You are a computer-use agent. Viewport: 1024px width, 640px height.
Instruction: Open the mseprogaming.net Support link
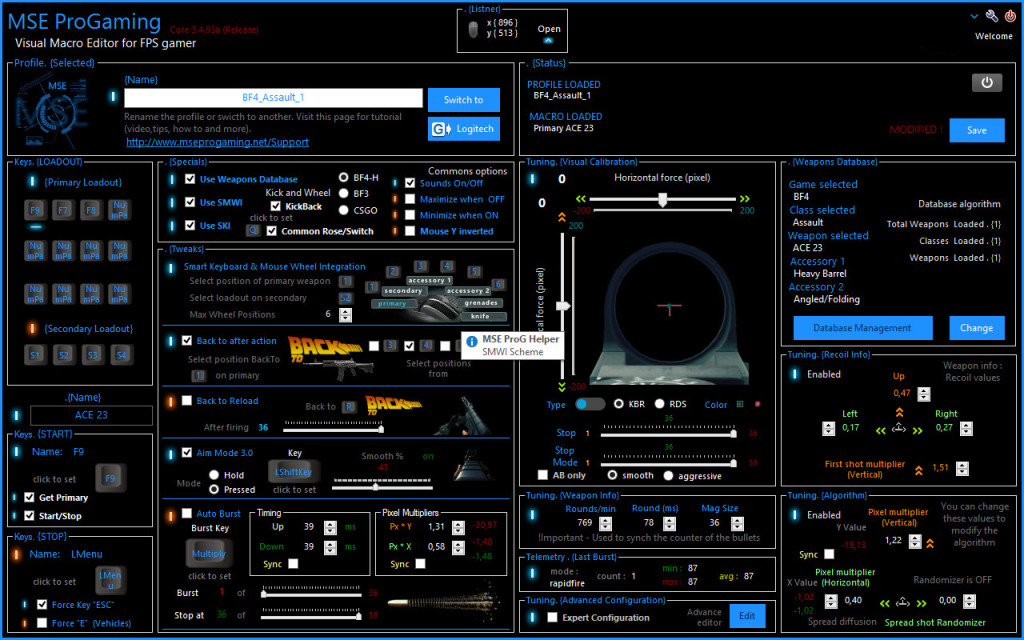coord(217,142)
